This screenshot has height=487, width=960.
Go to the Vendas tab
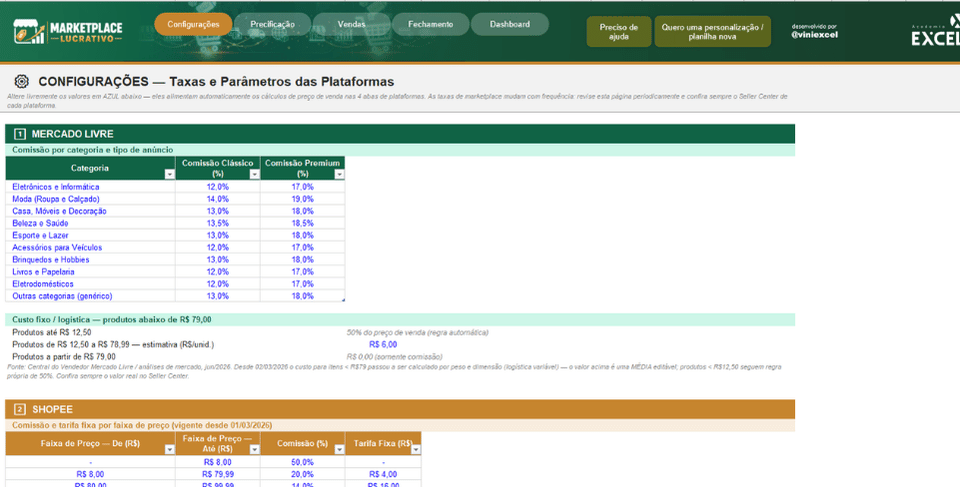[351, 25]
